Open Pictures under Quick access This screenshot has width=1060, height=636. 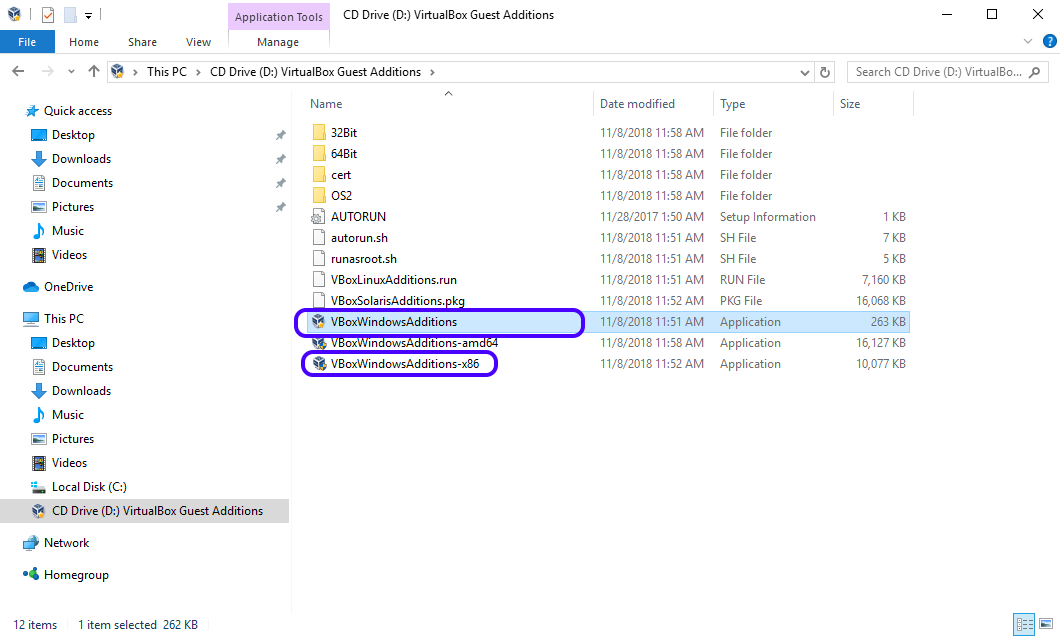72,207
